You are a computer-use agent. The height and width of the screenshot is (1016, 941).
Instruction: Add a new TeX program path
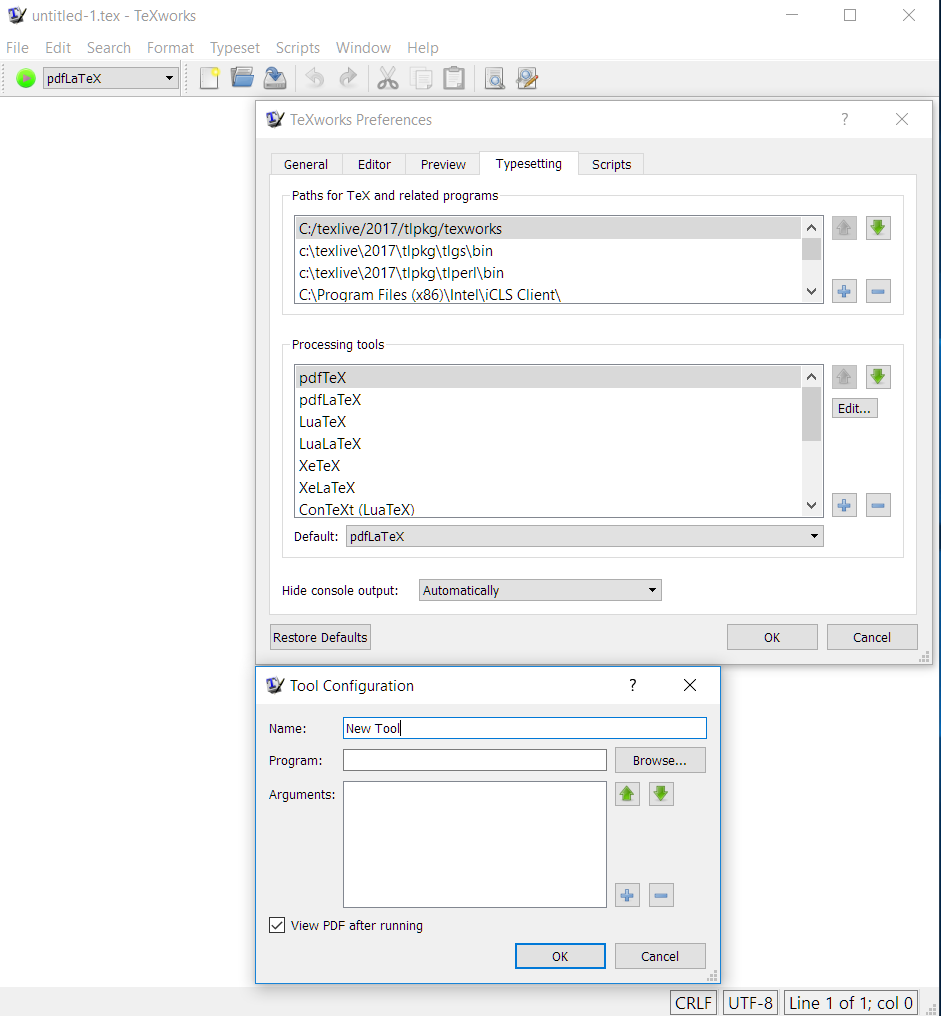(844, 292)
